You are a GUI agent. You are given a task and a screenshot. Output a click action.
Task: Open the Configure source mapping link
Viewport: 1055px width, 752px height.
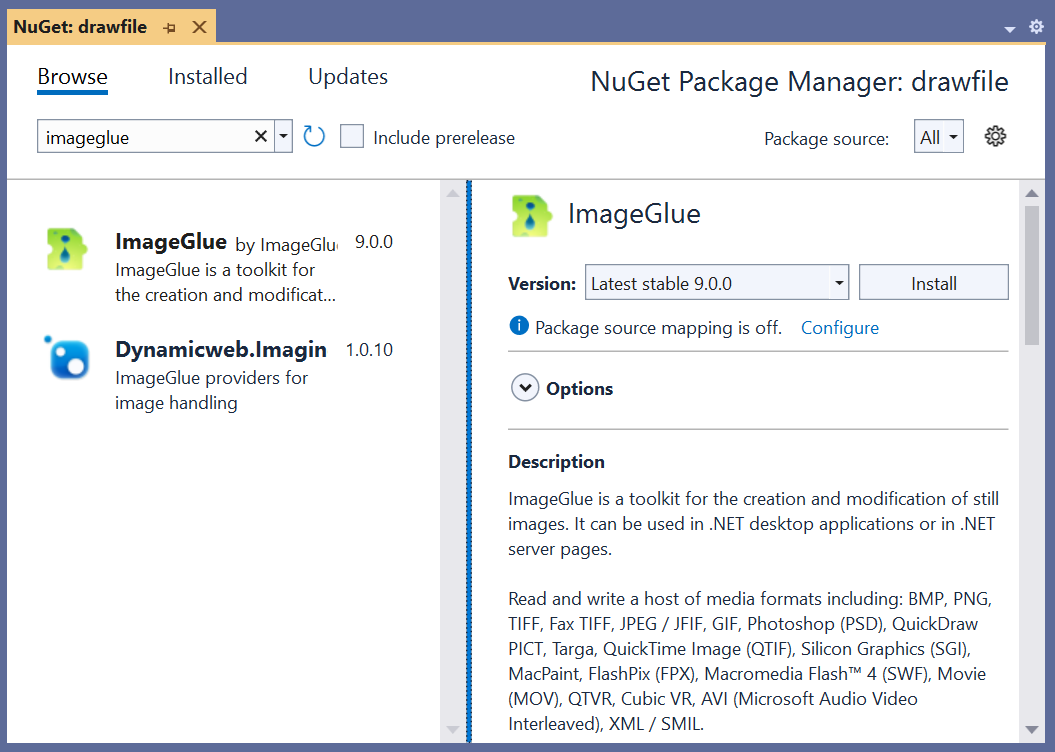pos(840,328)
